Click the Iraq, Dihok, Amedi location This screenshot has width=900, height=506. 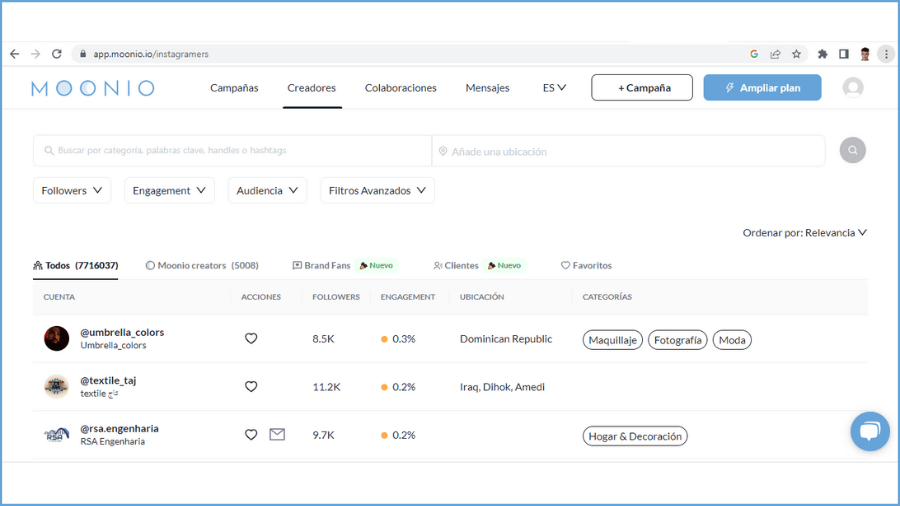[x=502, y=387]
